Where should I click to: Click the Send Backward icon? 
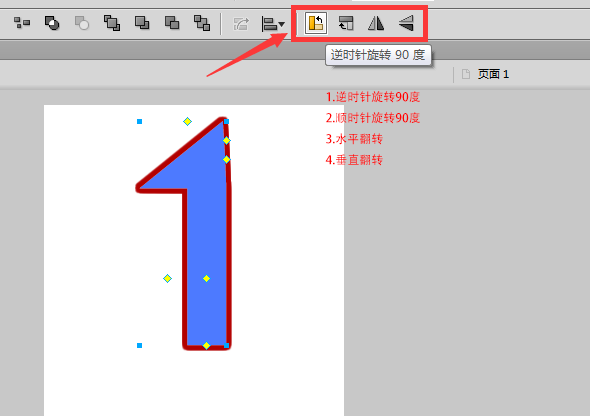(172, 23)
